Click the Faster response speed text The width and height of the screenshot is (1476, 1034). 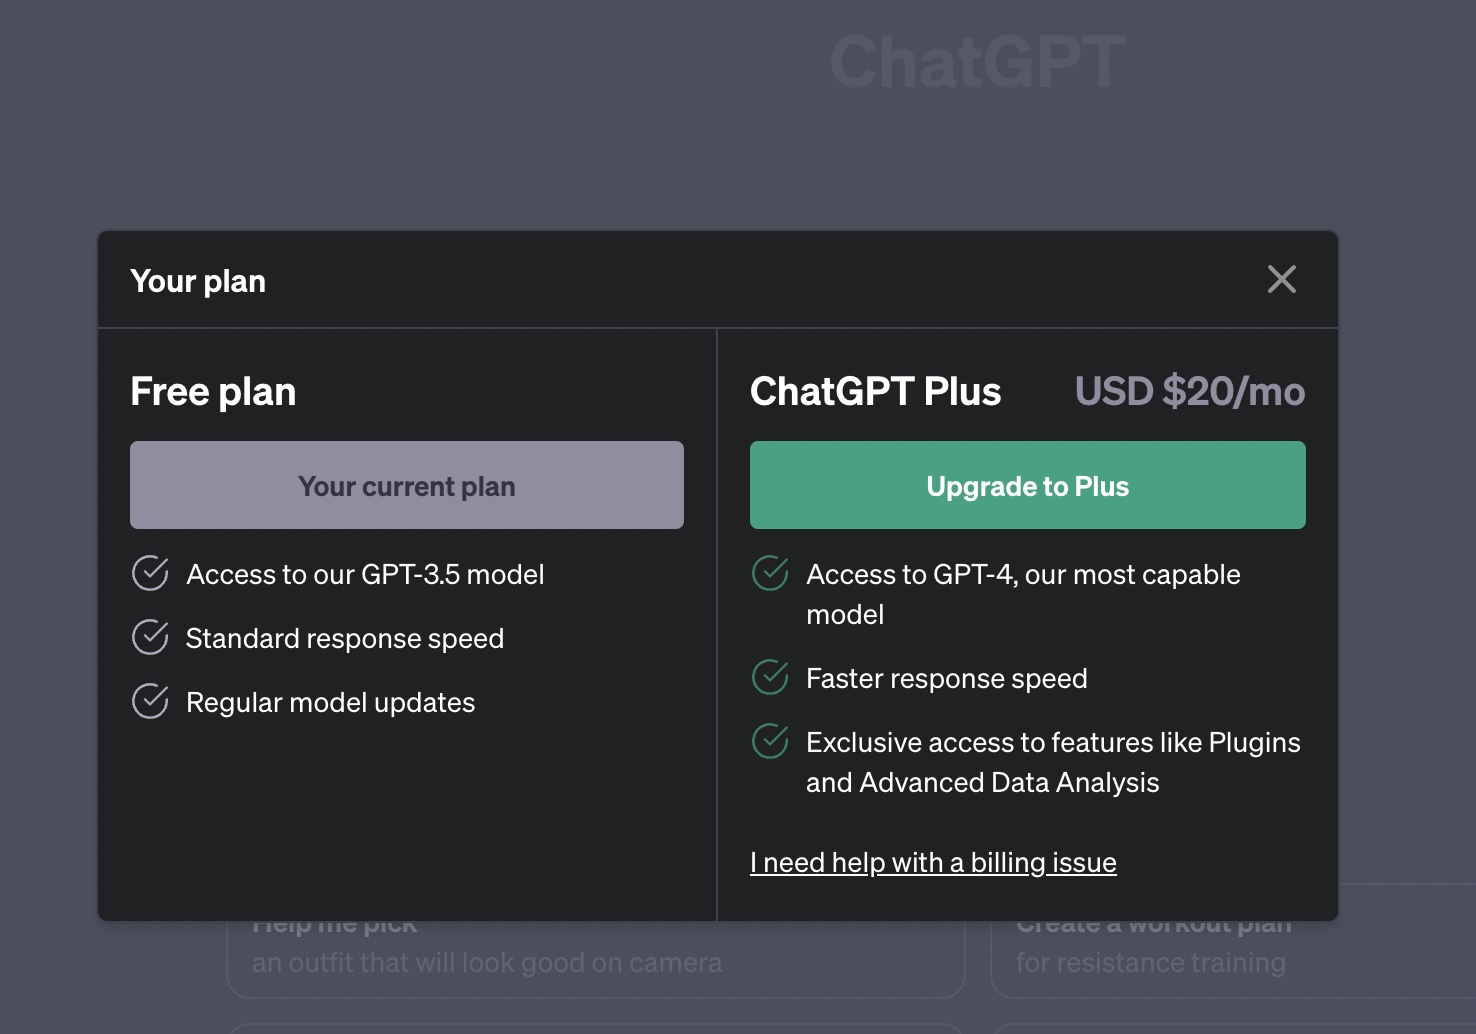click(946, 679)
